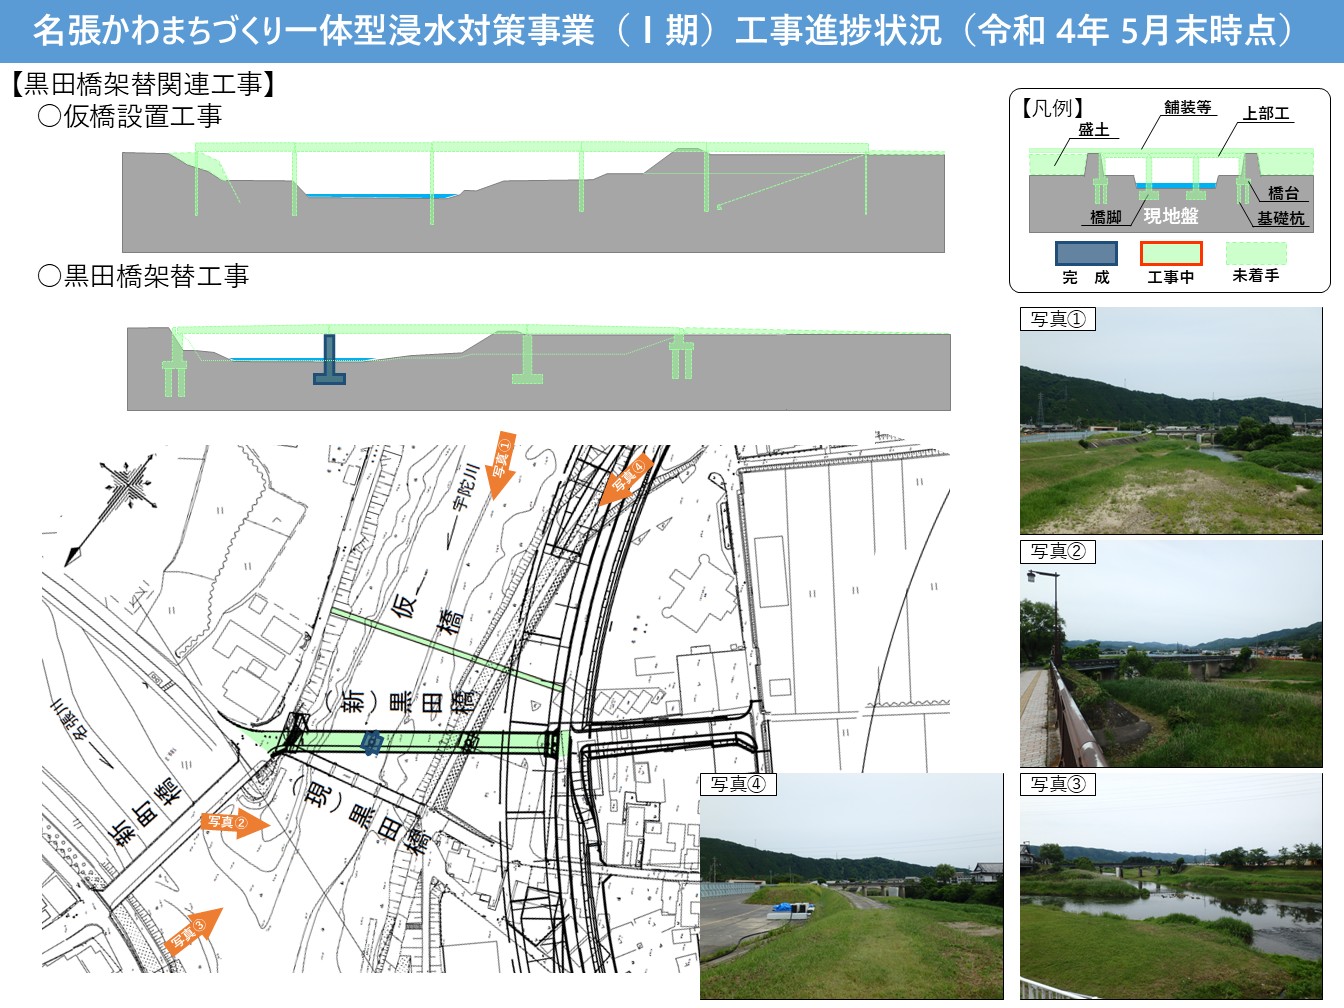Screen dimensions: 1344x1008
Task: Click the 写真④ label box above photo
Action: coord(738,784)
